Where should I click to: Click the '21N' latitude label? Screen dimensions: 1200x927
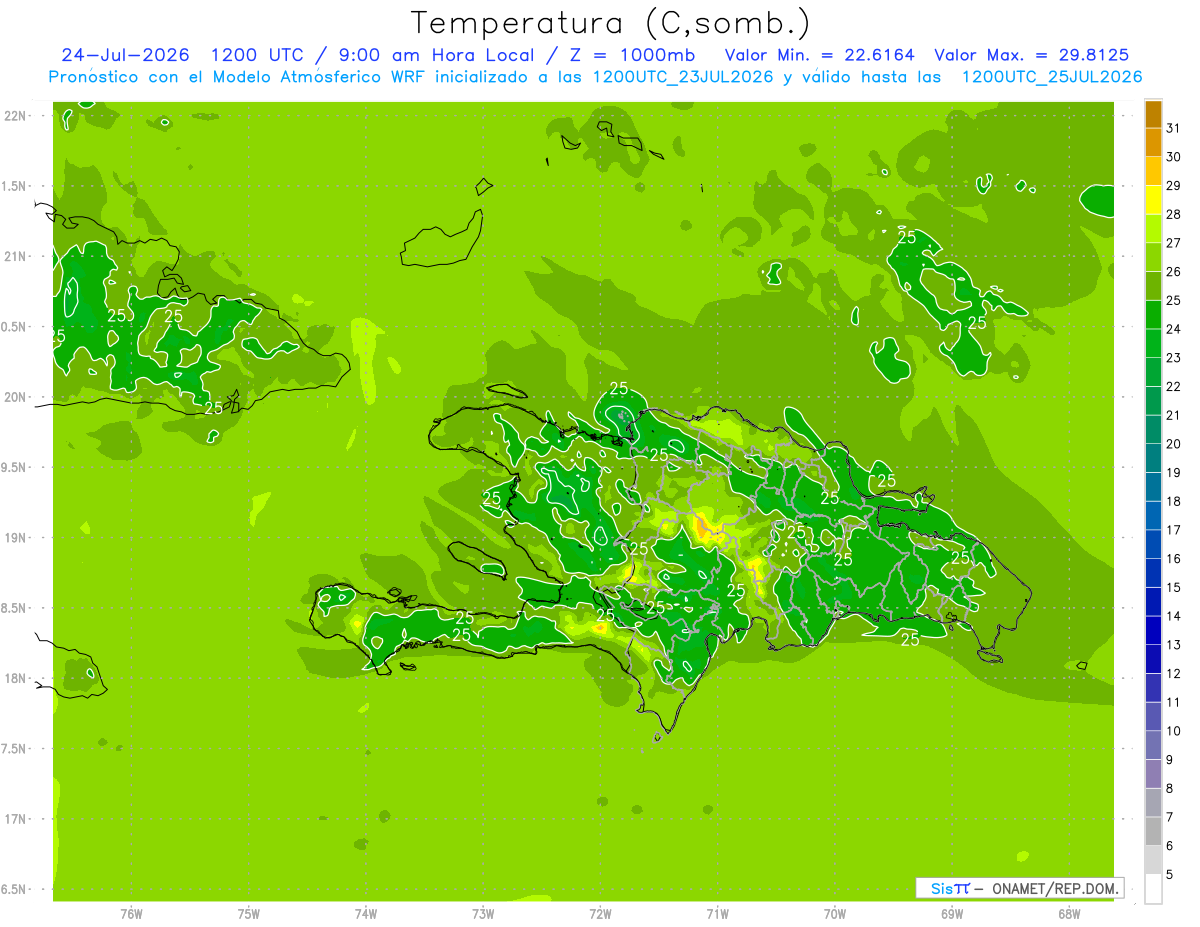point(14,256)
